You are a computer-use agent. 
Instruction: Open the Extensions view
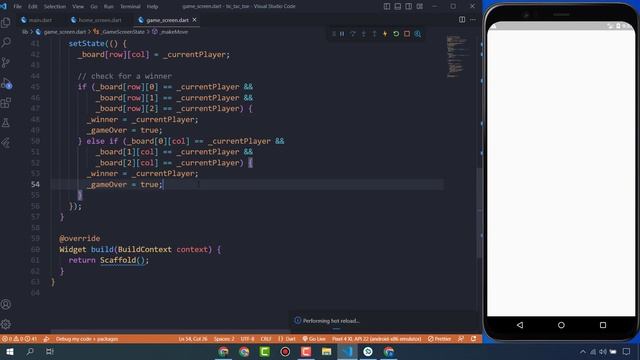coord(6,103)
